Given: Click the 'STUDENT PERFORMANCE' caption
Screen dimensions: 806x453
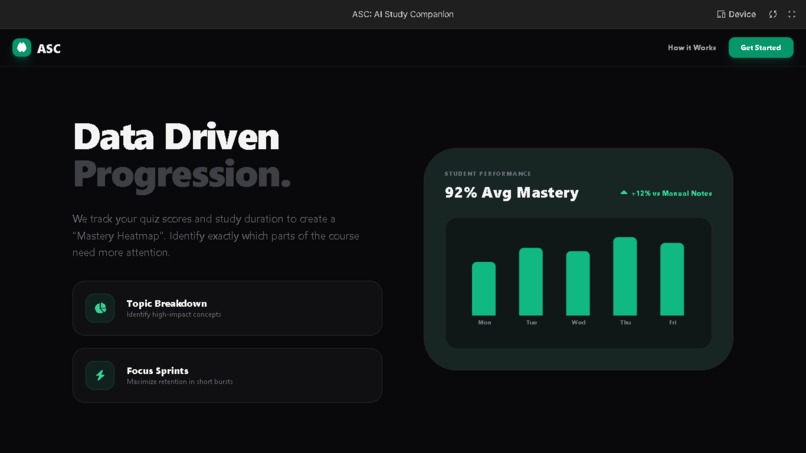Looking at the screenshot, I should tap(488, 174).
